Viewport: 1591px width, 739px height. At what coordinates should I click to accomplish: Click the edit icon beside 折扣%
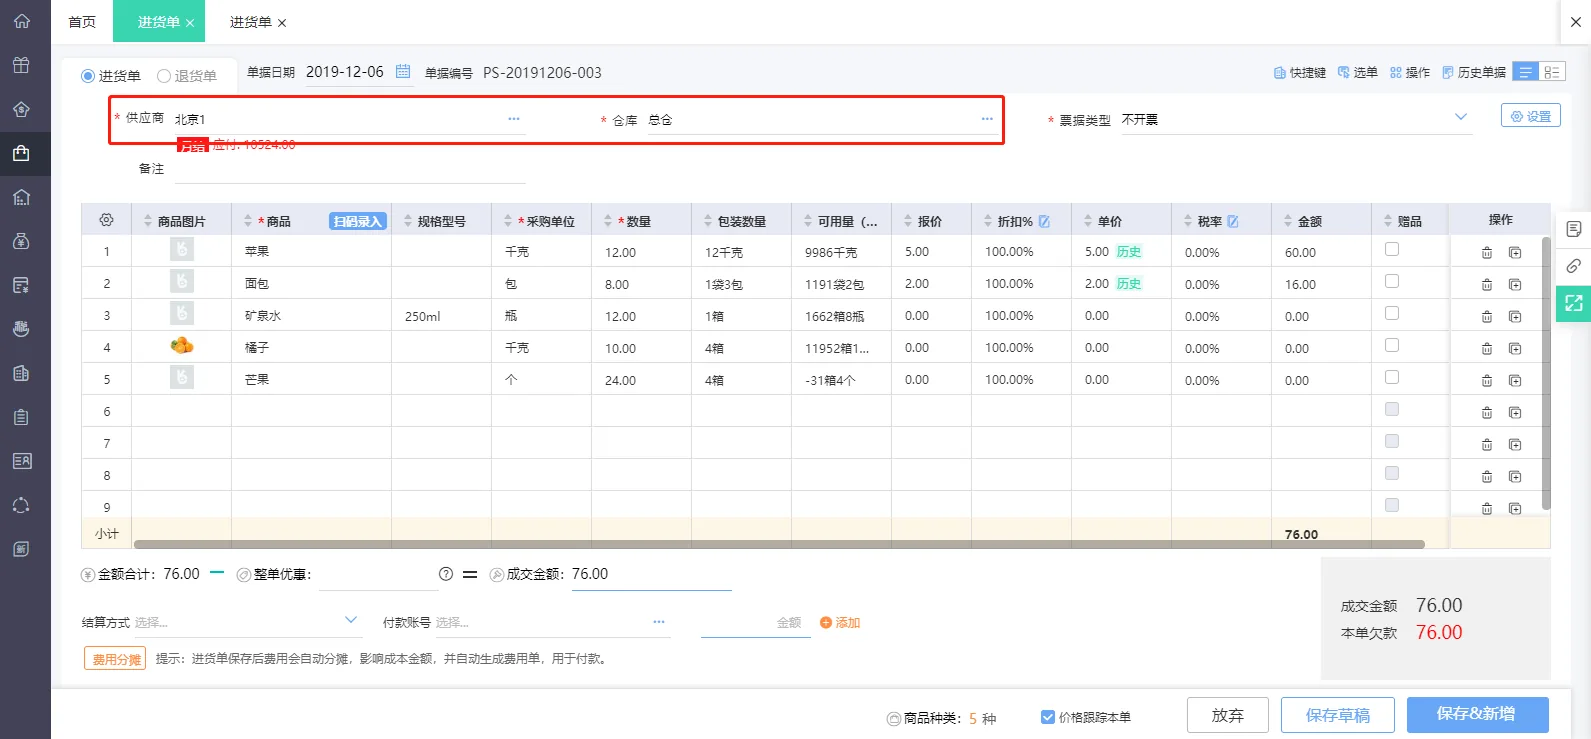tap(1044, 221)
